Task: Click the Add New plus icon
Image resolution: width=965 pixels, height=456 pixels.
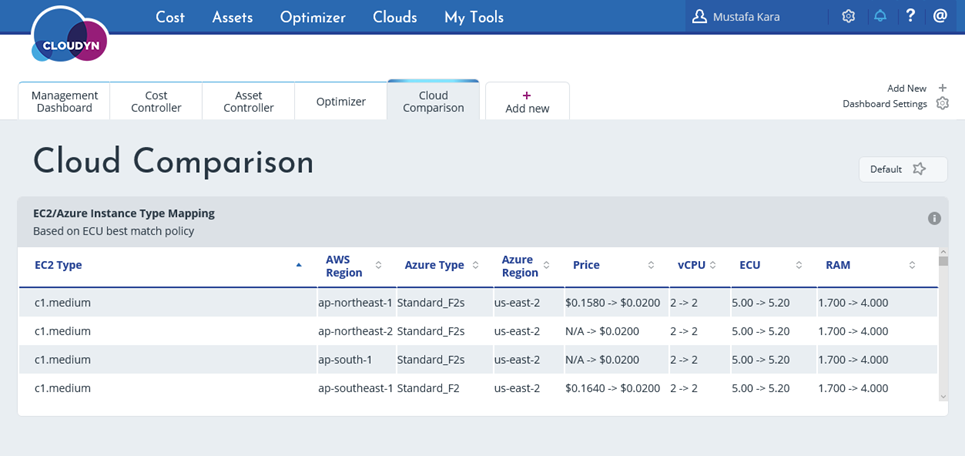Action: point(942,89)
